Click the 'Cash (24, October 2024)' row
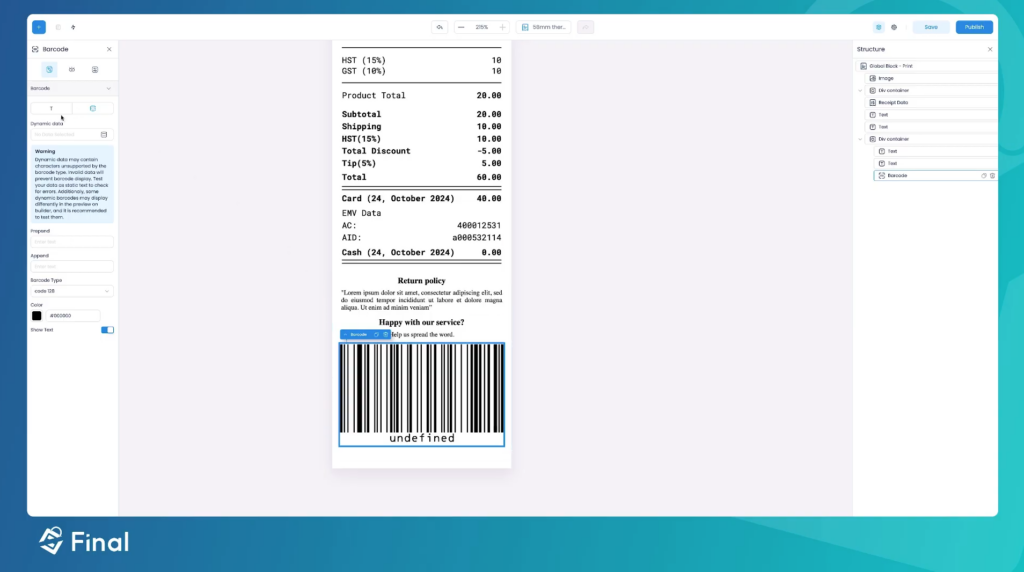Image resolution: width=1024 pixels, height=572 pixels. click(x=421, y=252)
